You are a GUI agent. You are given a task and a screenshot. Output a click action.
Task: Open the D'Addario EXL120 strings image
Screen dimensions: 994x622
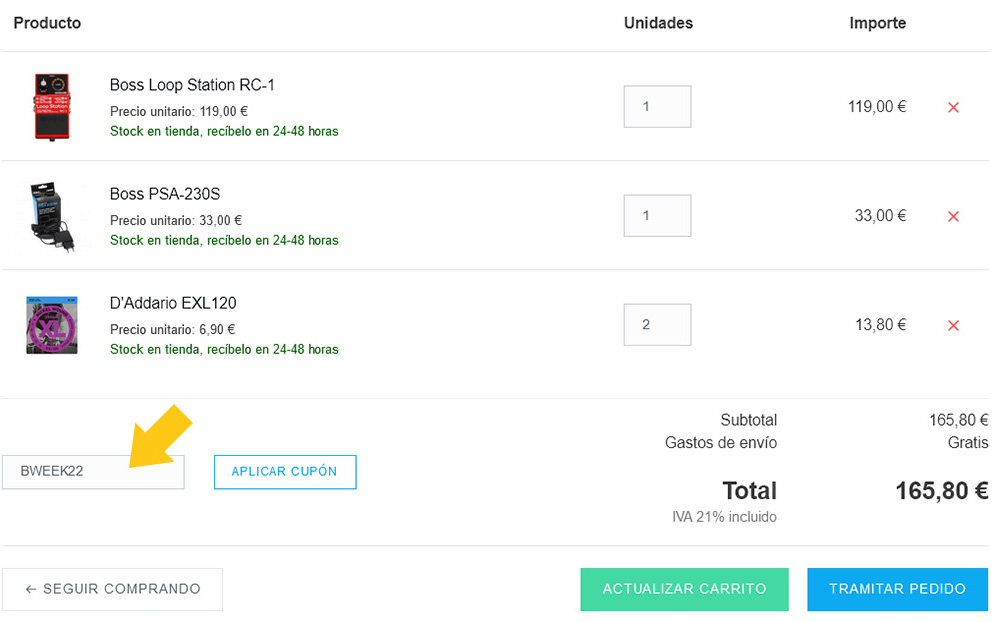point(52,325)
